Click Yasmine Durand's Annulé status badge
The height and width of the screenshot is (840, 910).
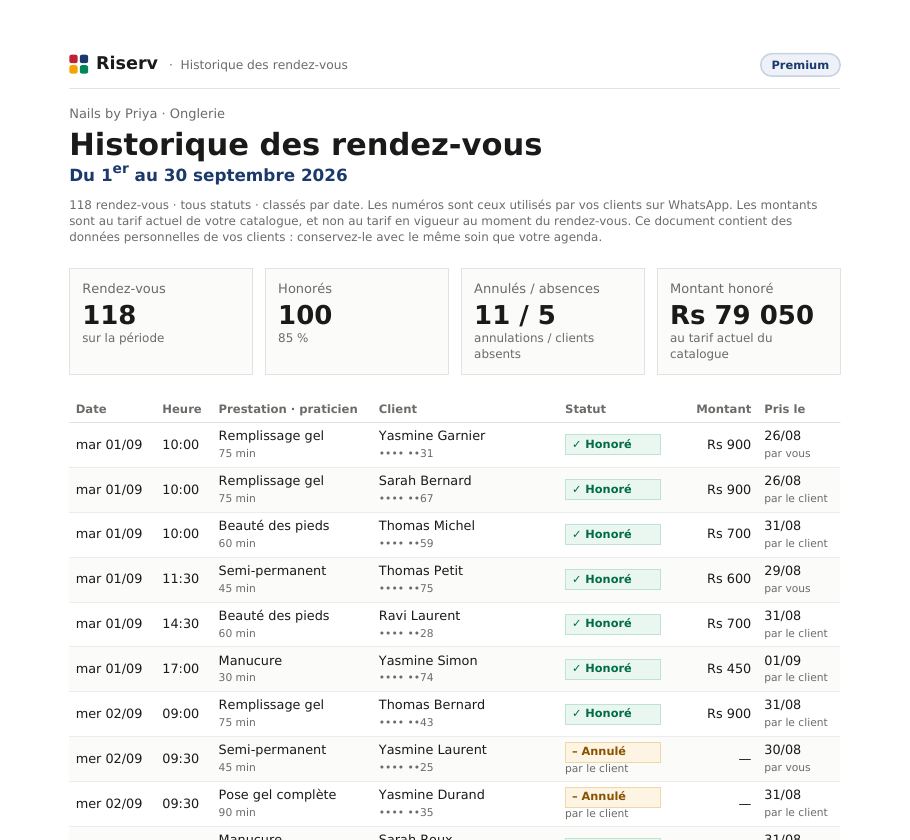[x=612, y=797]
